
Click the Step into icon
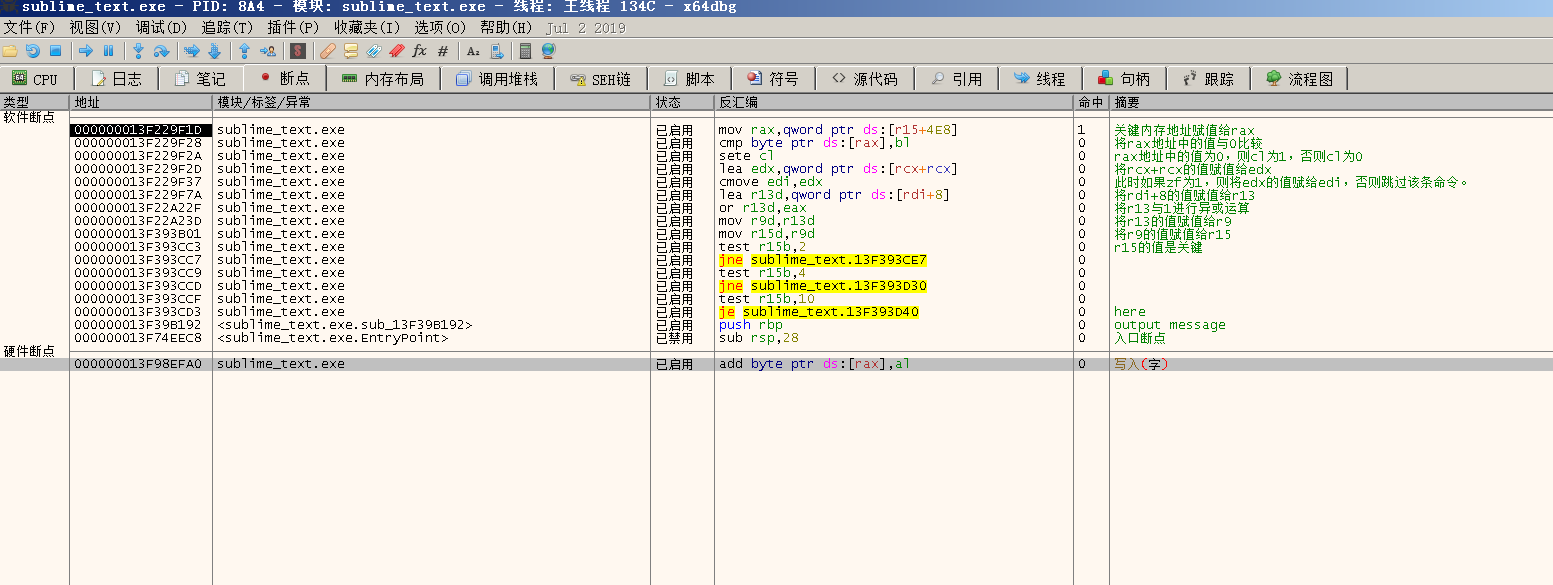point(139,50)
